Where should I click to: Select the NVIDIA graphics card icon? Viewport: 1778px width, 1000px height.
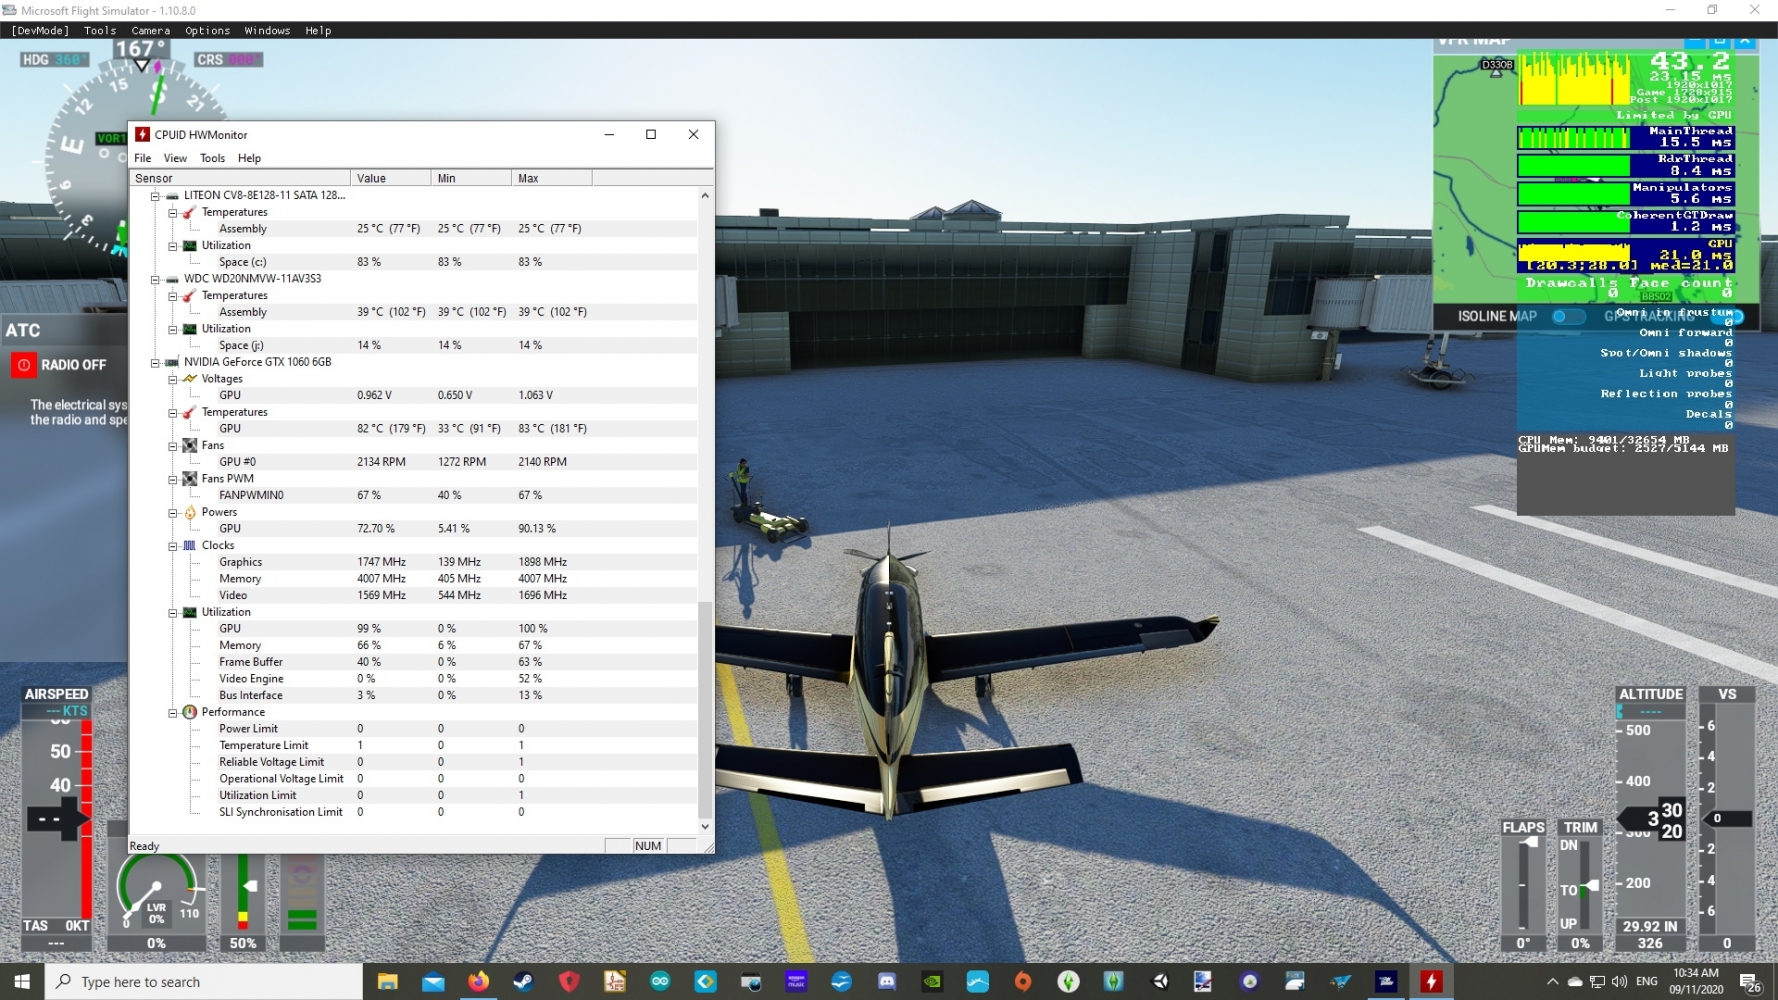pyautogui.click(x=172, y=362)
